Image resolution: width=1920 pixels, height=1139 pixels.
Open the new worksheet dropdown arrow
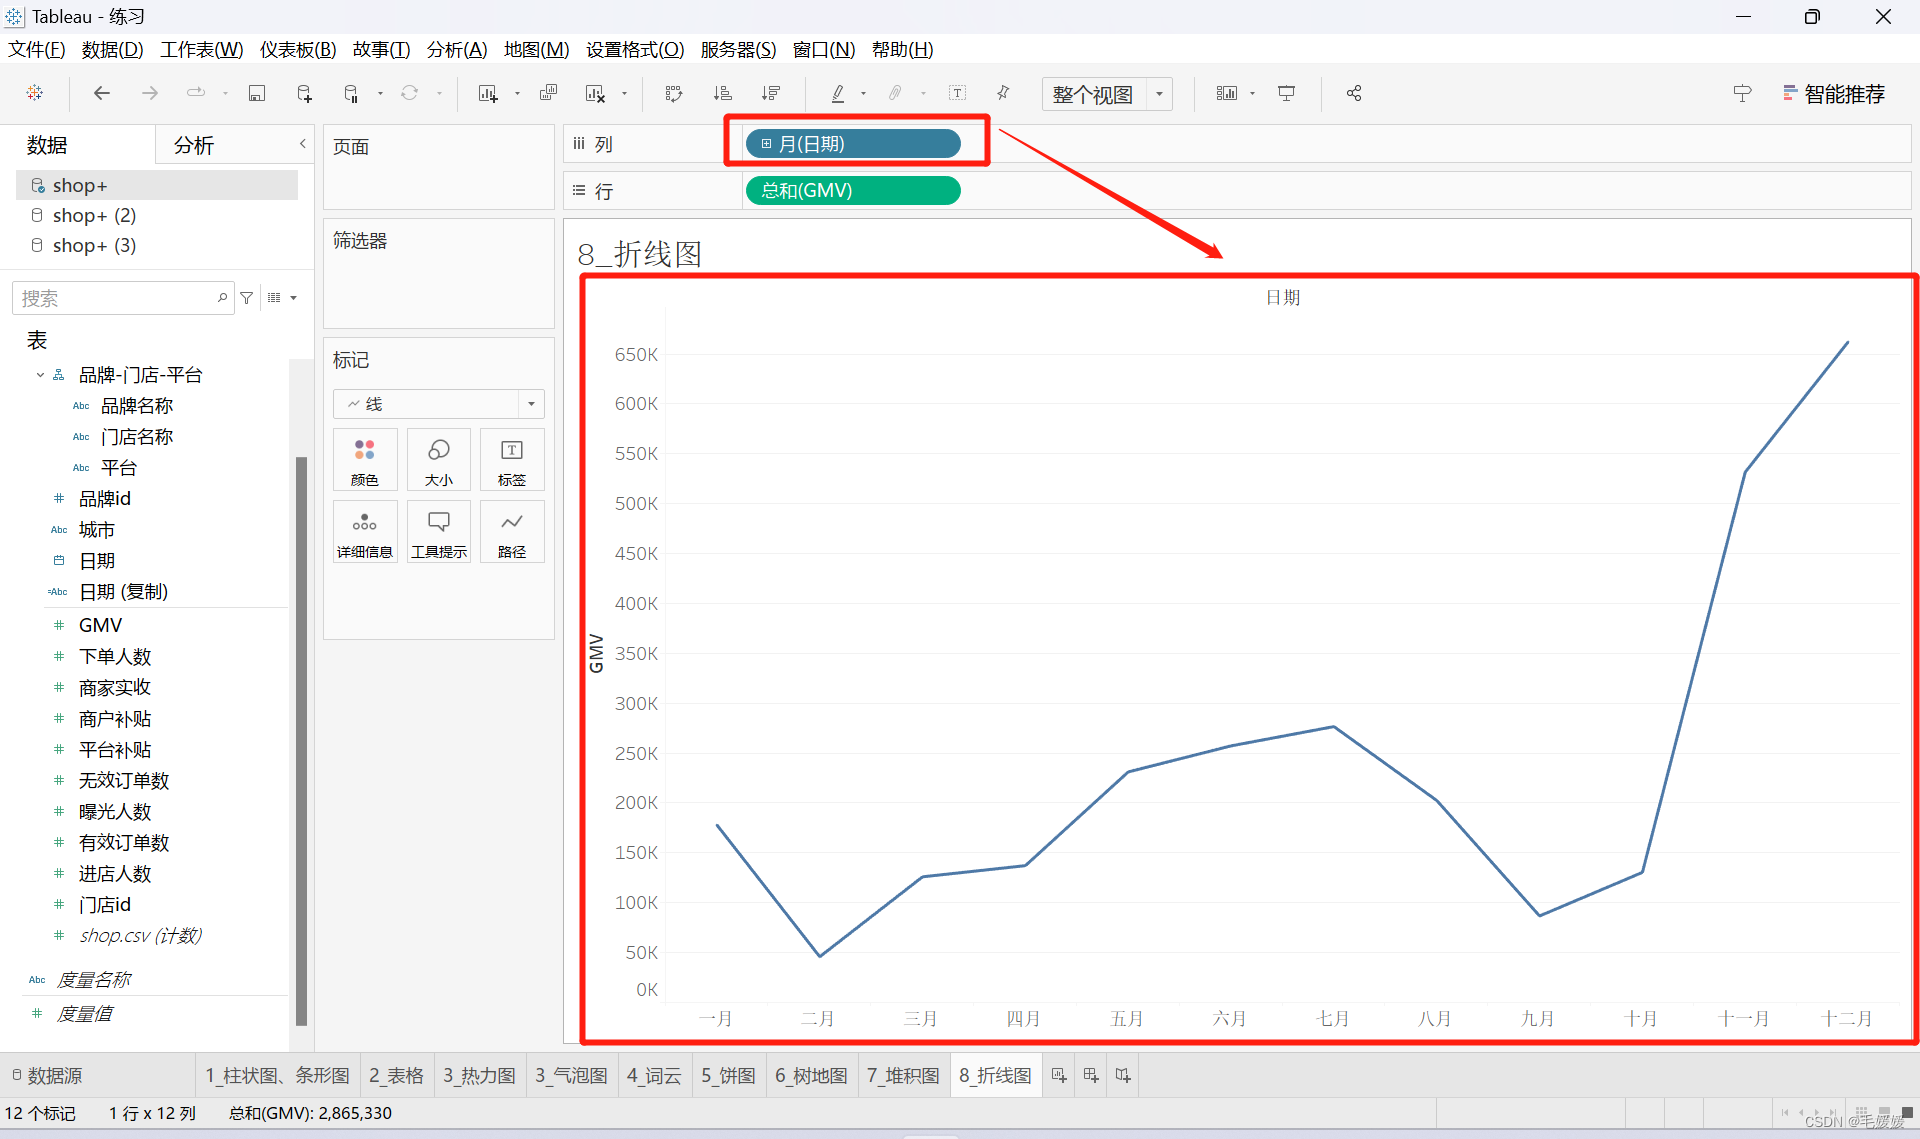point(517,94)
